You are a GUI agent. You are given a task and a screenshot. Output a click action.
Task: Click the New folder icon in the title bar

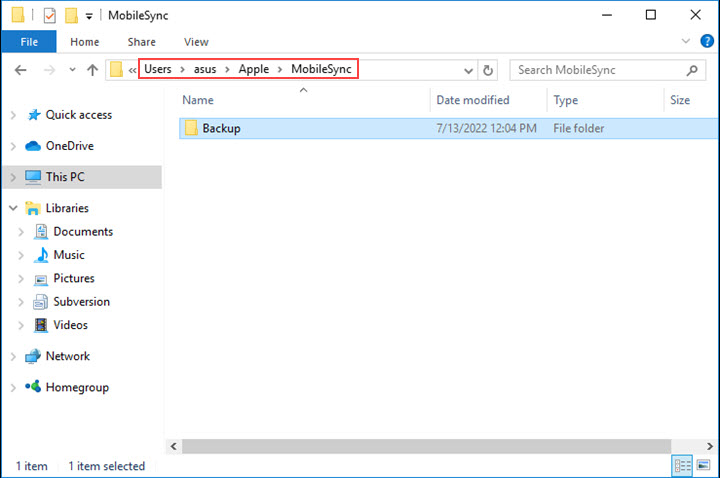point(71,16)
